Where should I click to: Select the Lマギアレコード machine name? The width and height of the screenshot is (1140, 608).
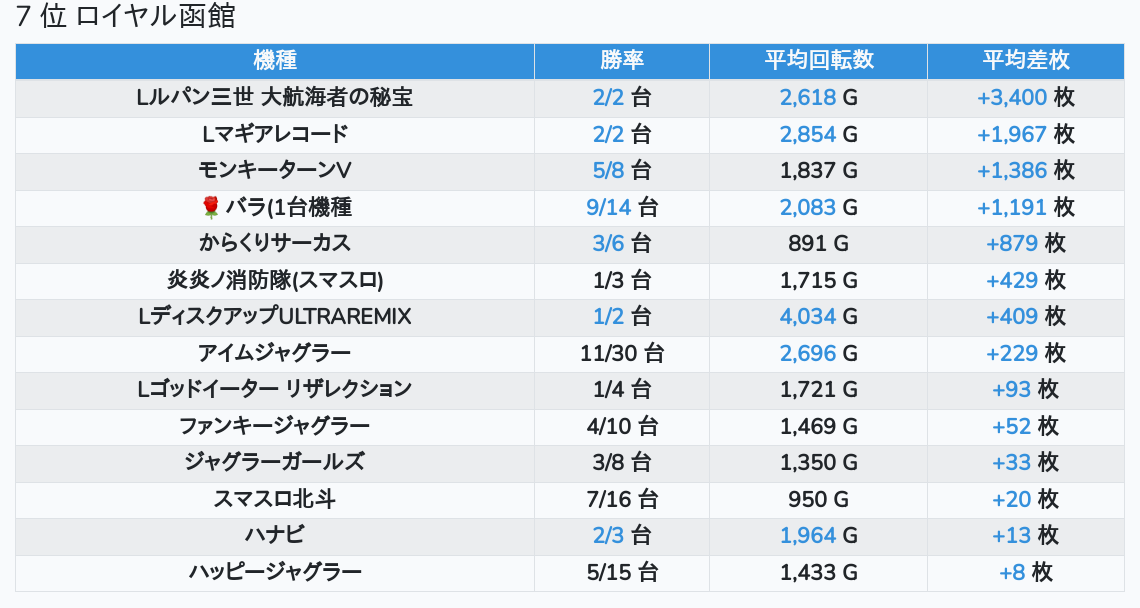tap(275, 134)
